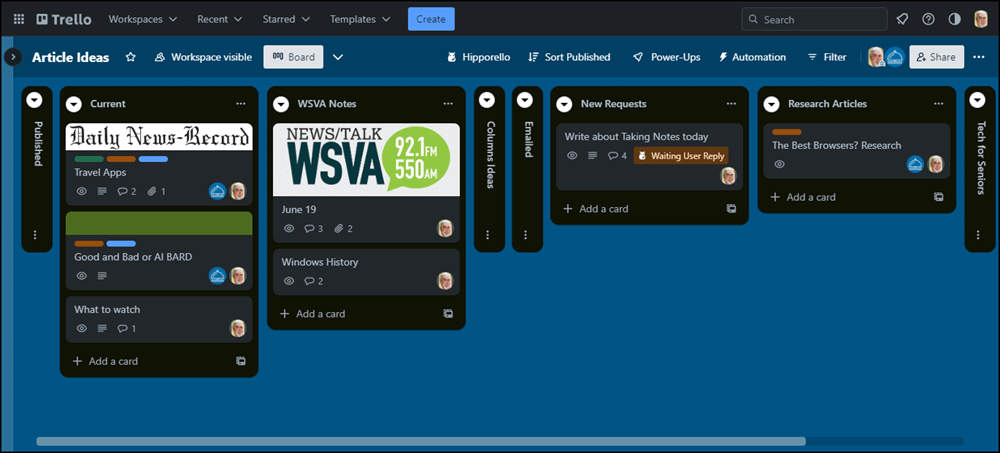The image size is (1000, 453).
Task: Open the help question mark icon
Action: point(929,19)
